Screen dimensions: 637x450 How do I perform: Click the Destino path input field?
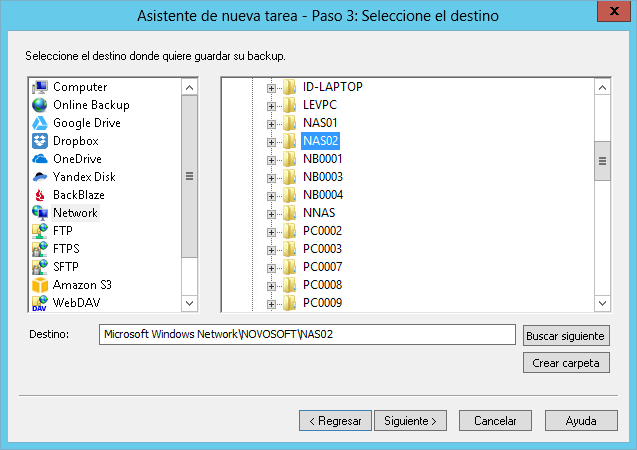307,334
